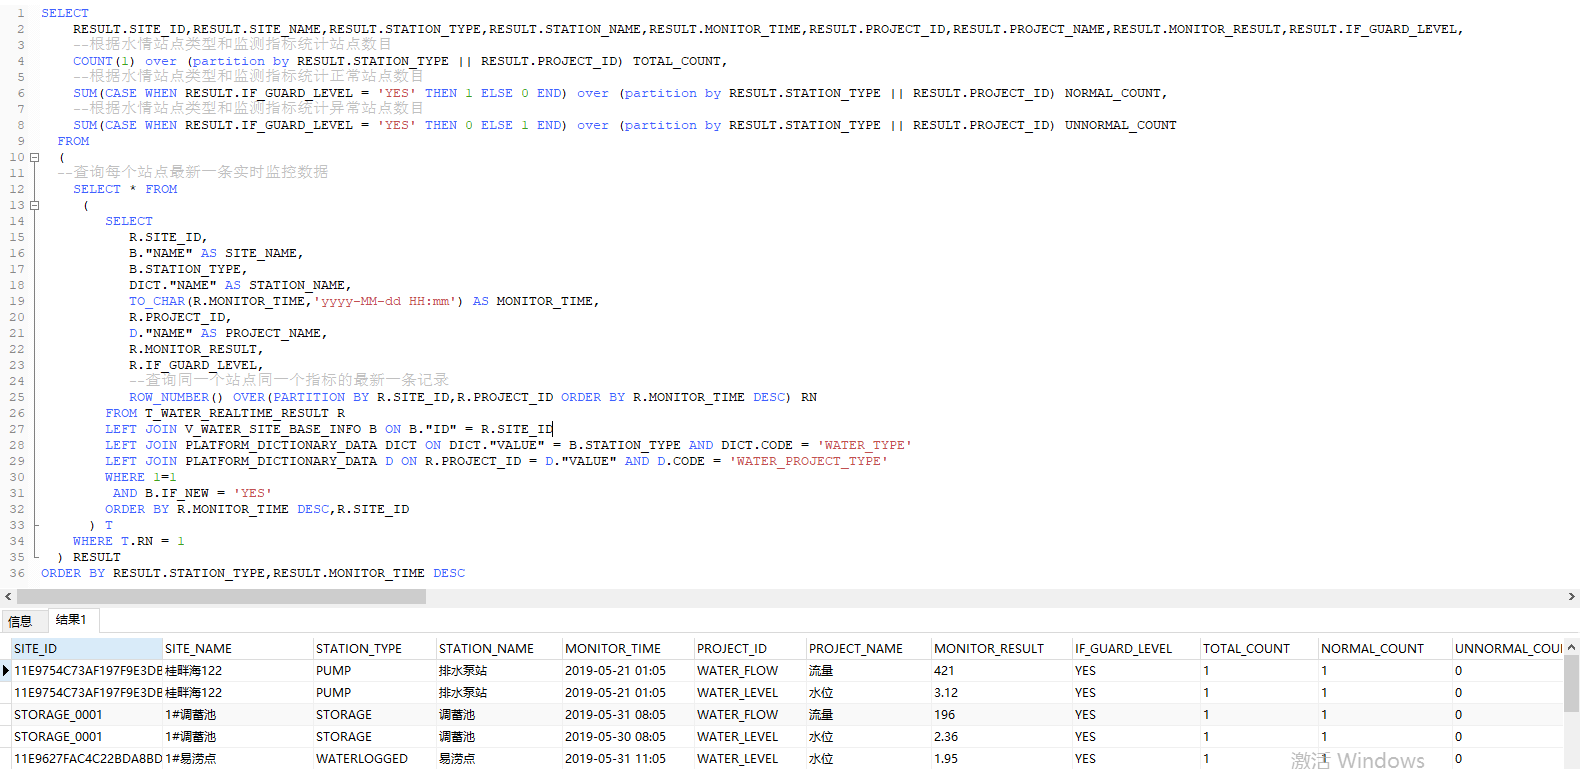The image size is (1580, 769).
Task: Select the 2019-05-31 08:05 monitor time cell
Action: coord(628,715)
